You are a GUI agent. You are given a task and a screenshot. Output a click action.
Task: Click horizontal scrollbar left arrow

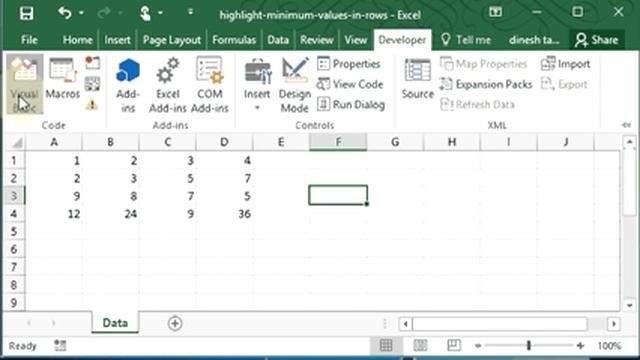[x=405, y=324]
